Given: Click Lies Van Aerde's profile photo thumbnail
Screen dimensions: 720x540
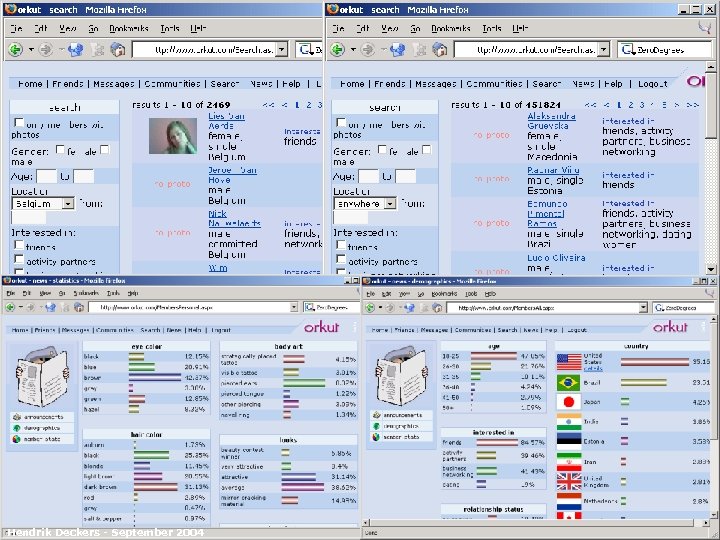Looking at the screenshot, I should (173, 136).
